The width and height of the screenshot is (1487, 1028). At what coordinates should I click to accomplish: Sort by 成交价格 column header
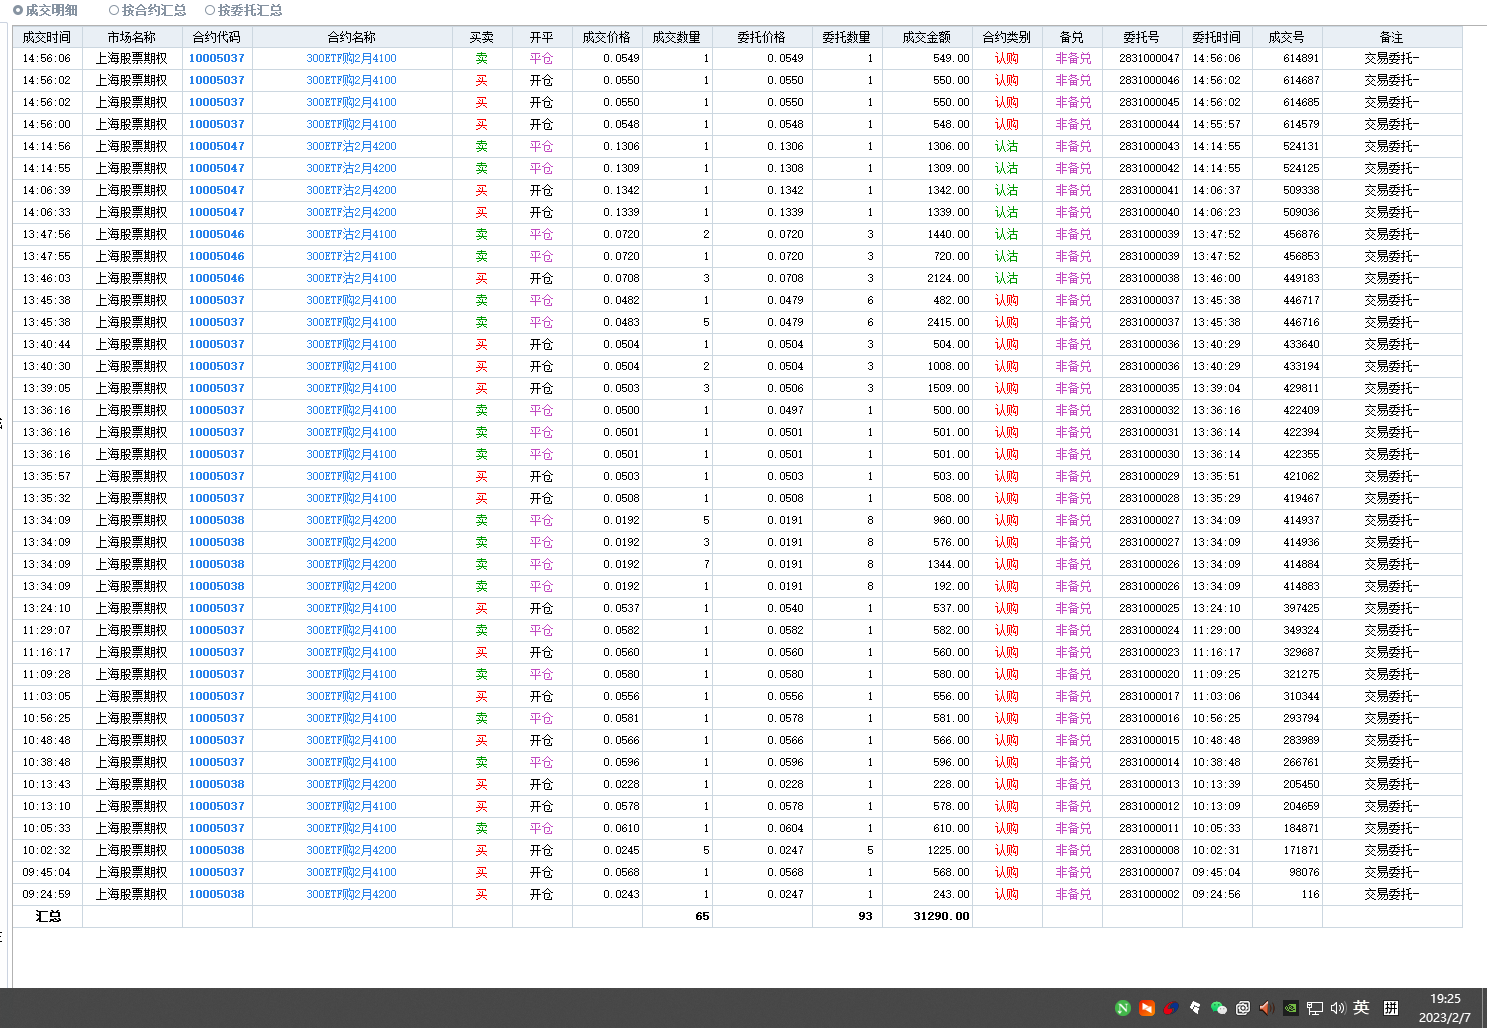point(606,37)
